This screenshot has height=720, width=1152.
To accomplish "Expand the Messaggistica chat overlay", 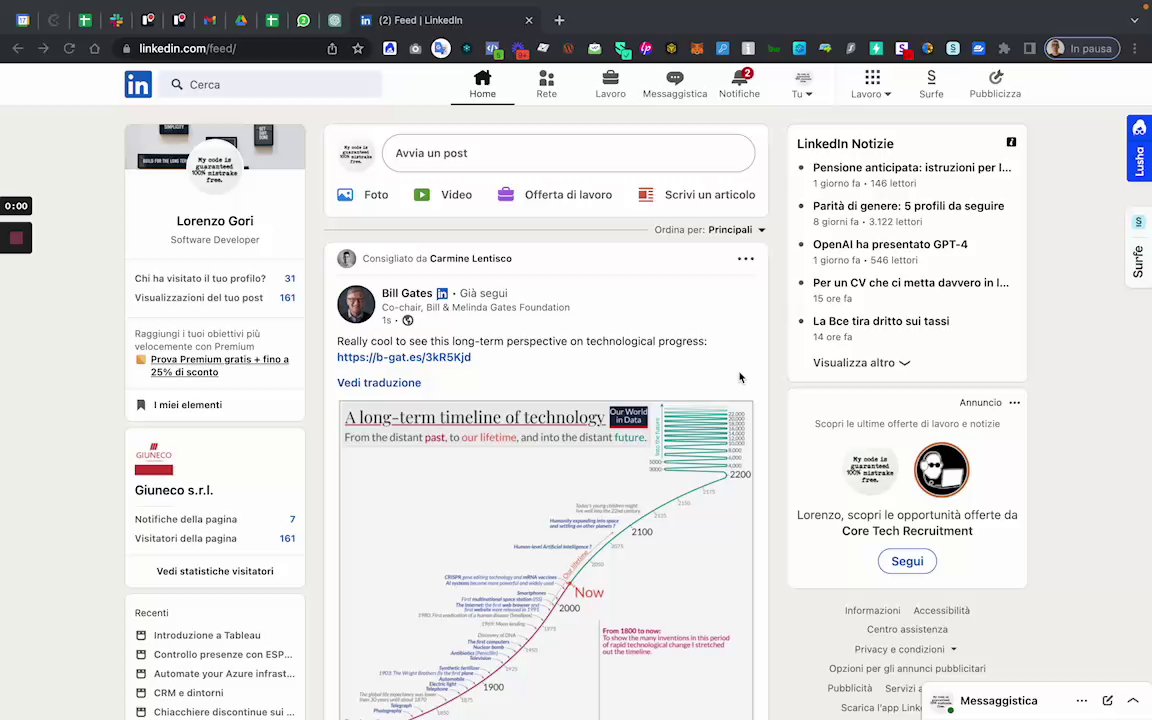I will click(x=1133, y=701).
